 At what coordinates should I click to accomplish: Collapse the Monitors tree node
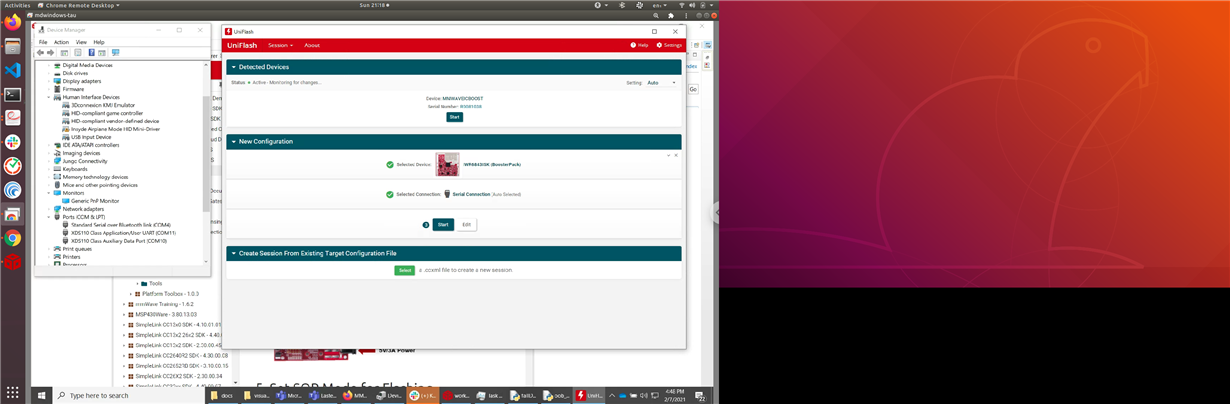[48, 193]
